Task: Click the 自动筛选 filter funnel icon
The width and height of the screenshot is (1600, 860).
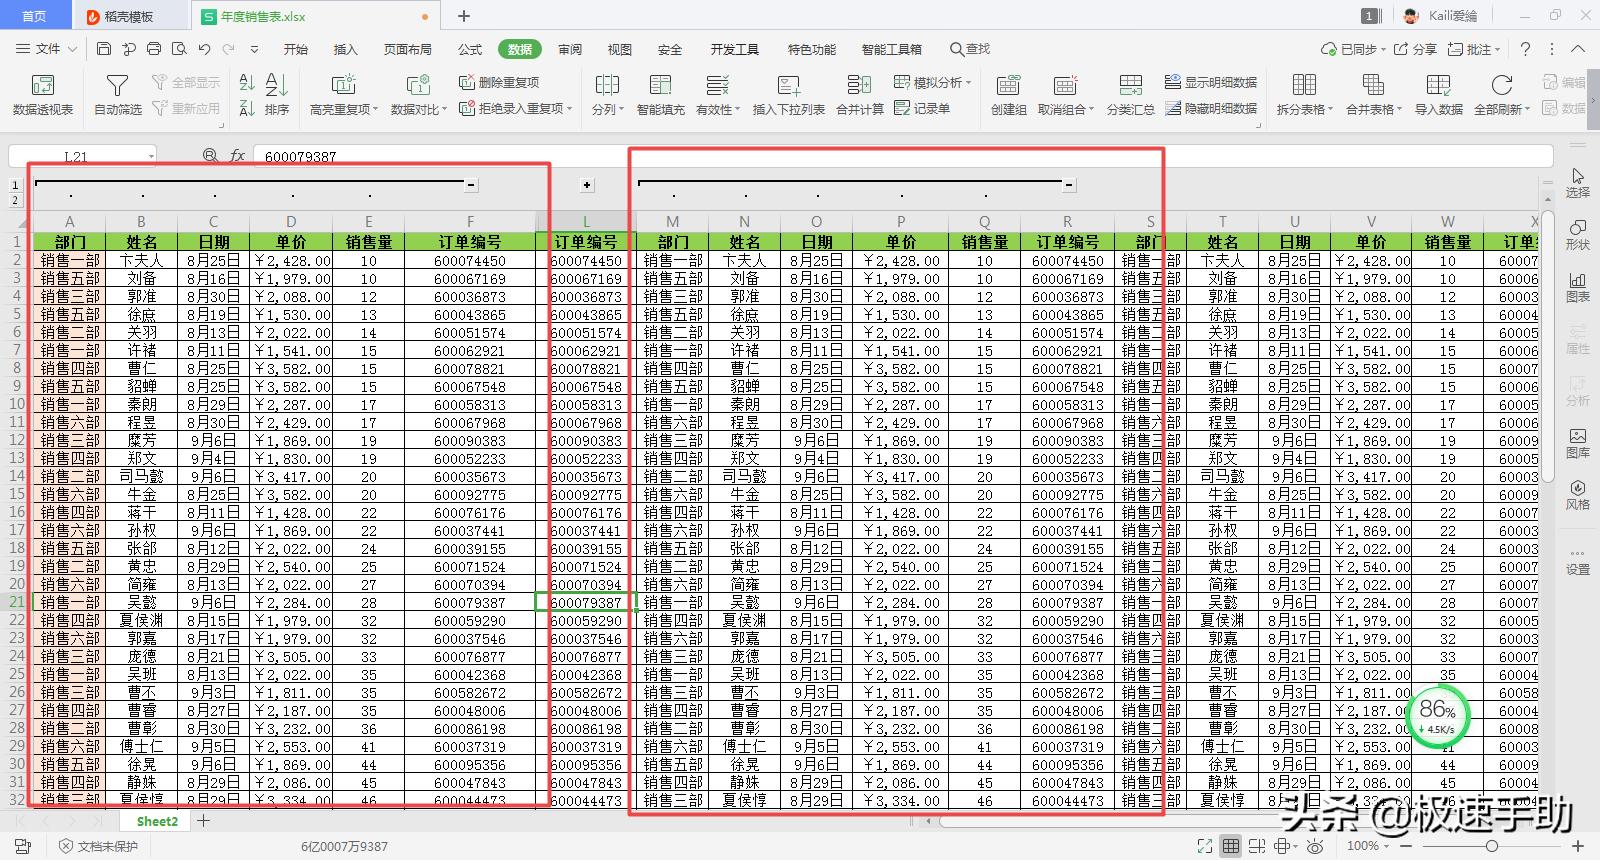Action: point(117,86)
